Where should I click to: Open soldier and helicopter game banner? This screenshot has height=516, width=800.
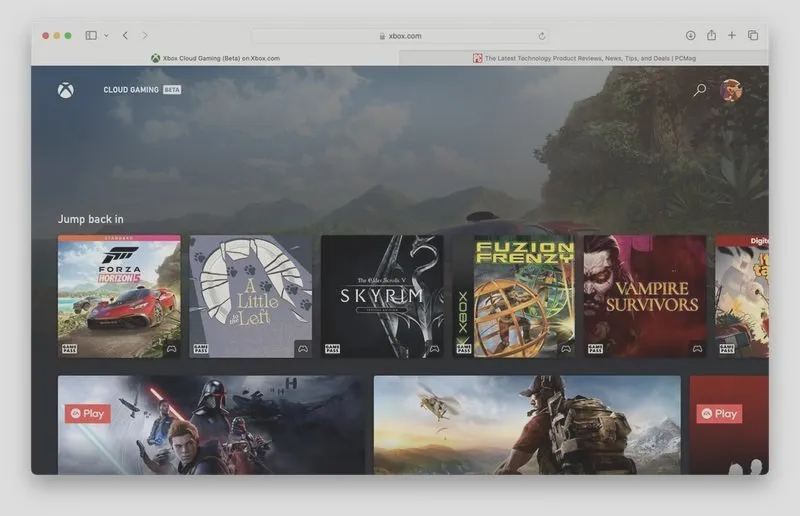click(x=527, y=425)
